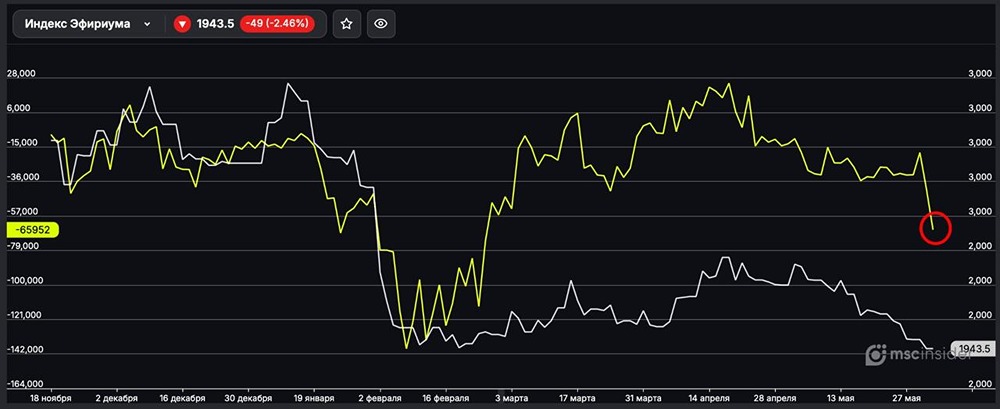Click the 2 декабря date label
The height and width of the screenshot is (409, 1000).
117,398
